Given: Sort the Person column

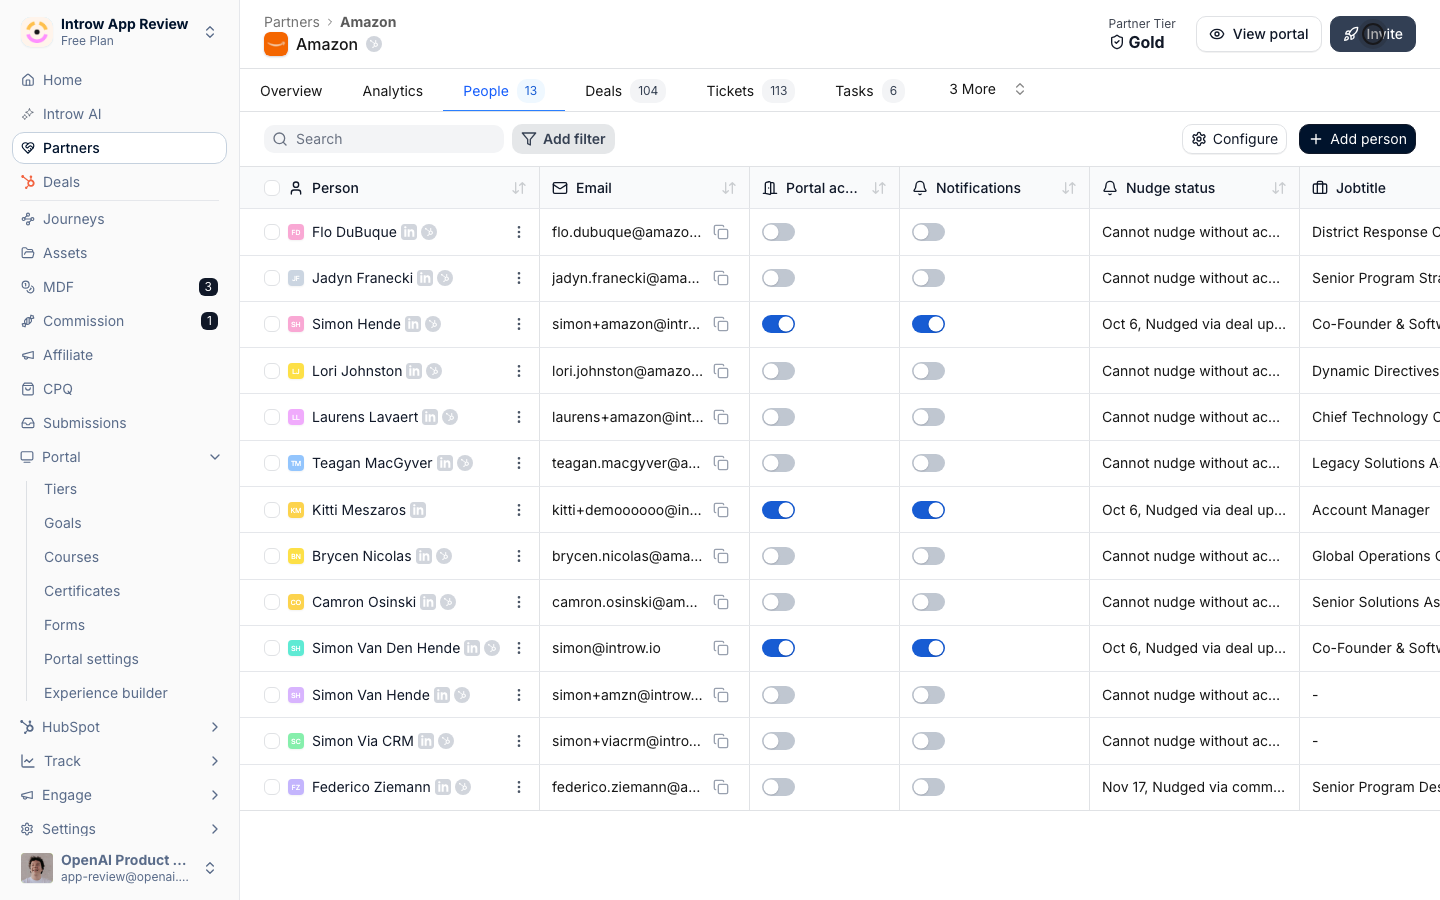Looking at the screenshot, I should pos(519,188).
